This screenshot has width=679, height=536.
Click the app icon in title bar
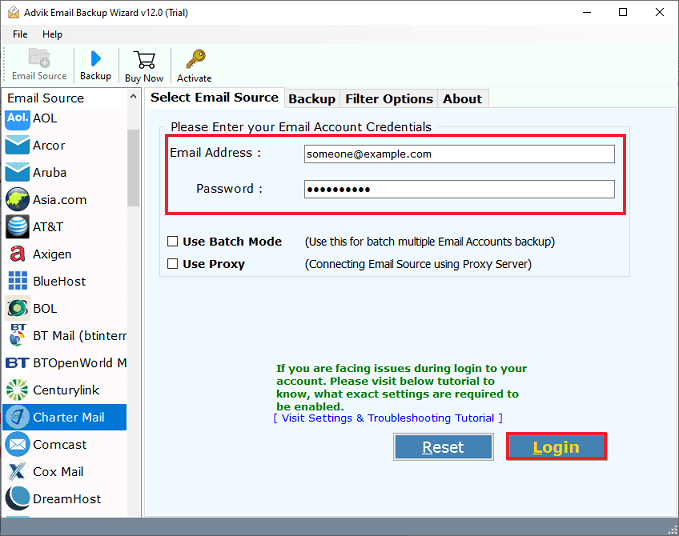point(13,13)
